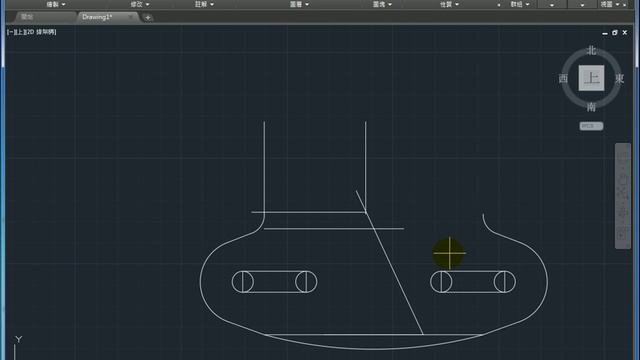Expand the 圖塊 (Block) panel
640x360 pixels.
(382, 4)
